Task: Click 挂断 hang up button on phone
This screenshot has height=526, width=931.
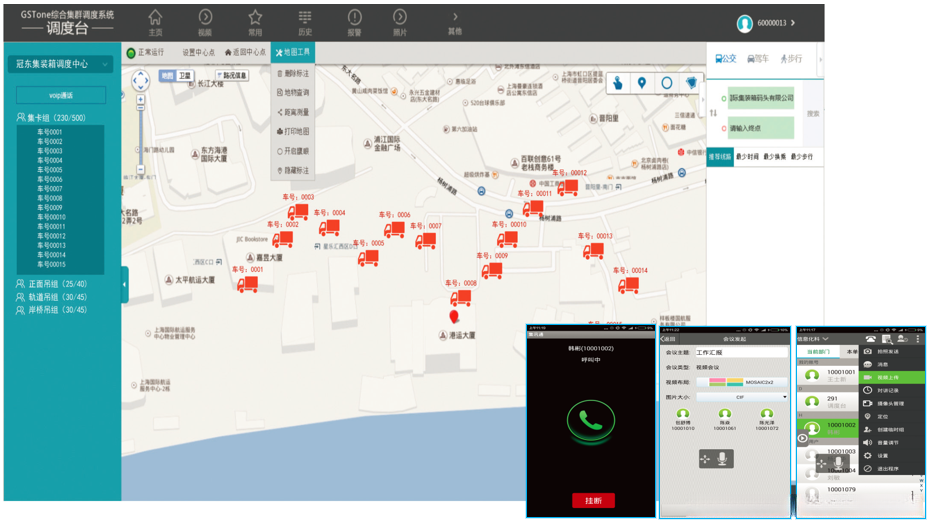Action: click(593, 500)
